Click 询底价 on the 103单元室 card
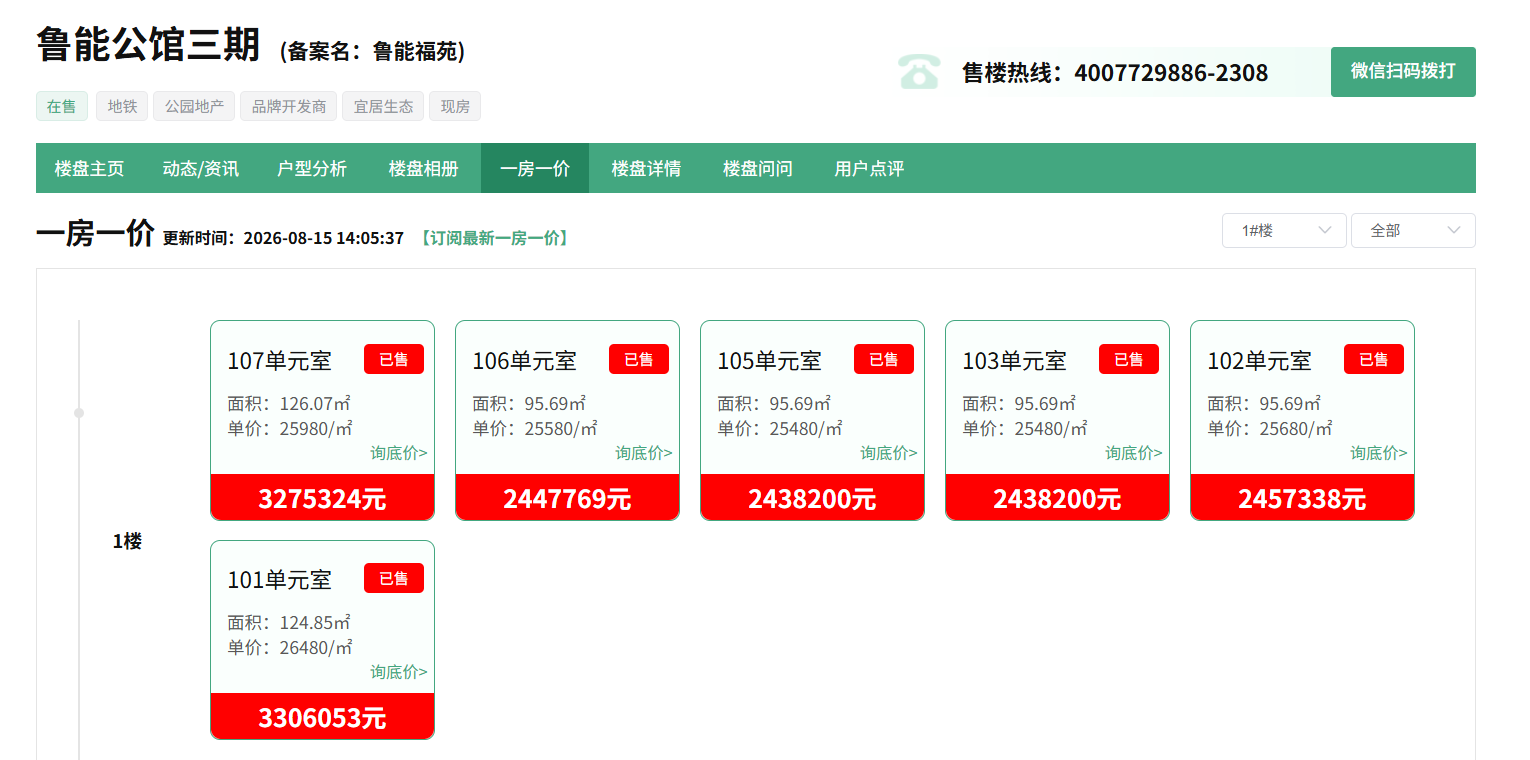Viewport: 1530px width, 760px height. [1134, 453]
